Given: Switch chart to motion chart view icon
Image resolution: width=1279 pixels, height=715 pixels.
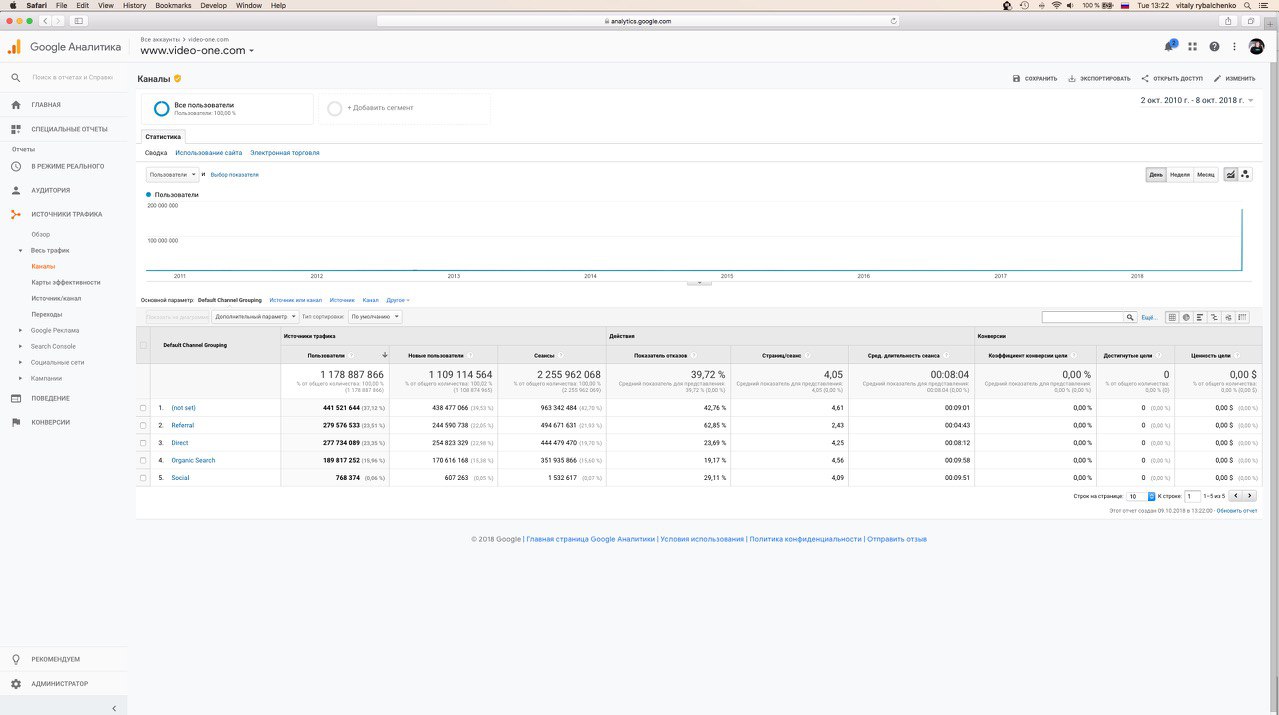Looking at the screenshot, I should click(x=1245, y=174).
